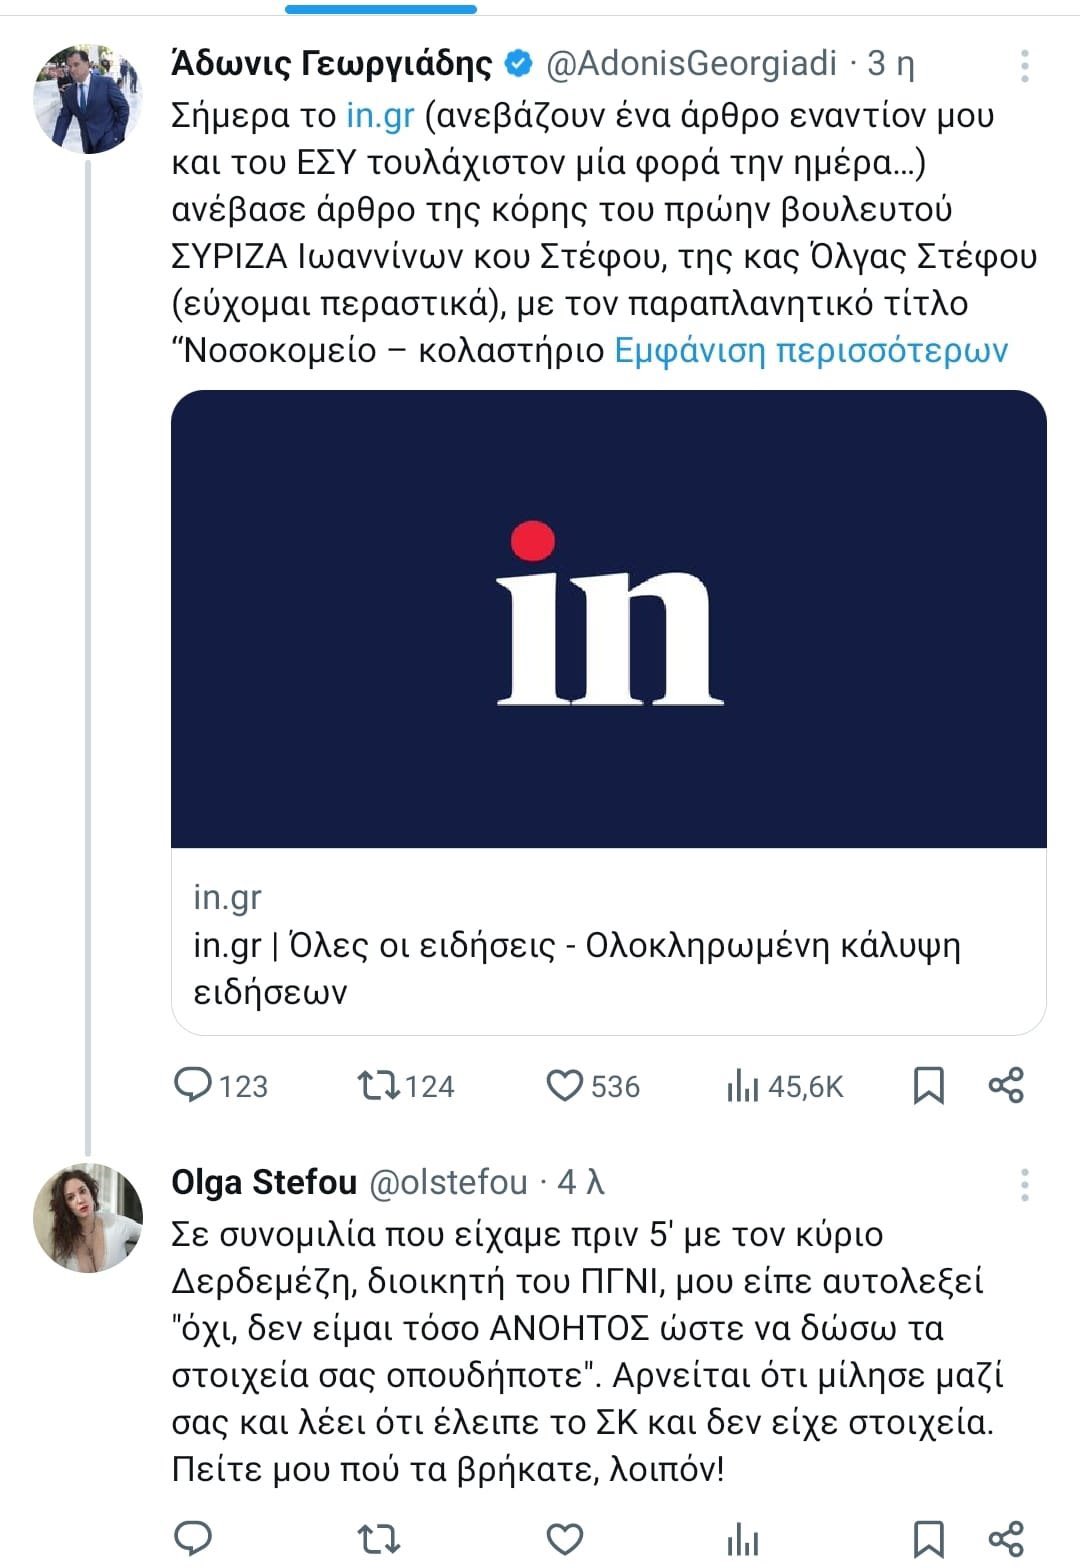1080x1568 pixels.
Task: Open the in.gr link in tweet text
Action: (x=380, y=116)
